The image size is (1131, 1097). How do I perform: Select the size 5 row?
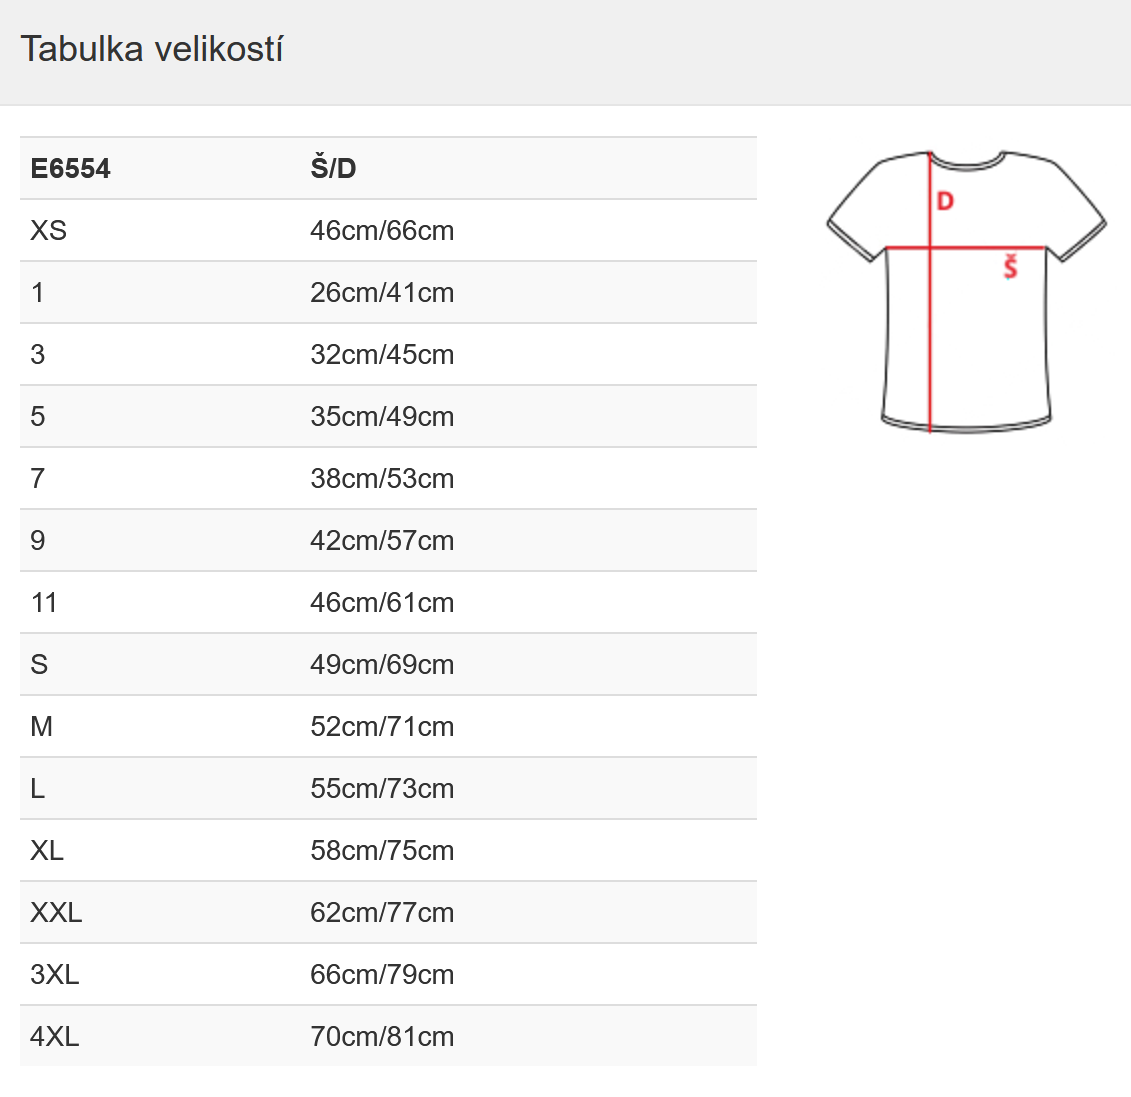[388, 417]
